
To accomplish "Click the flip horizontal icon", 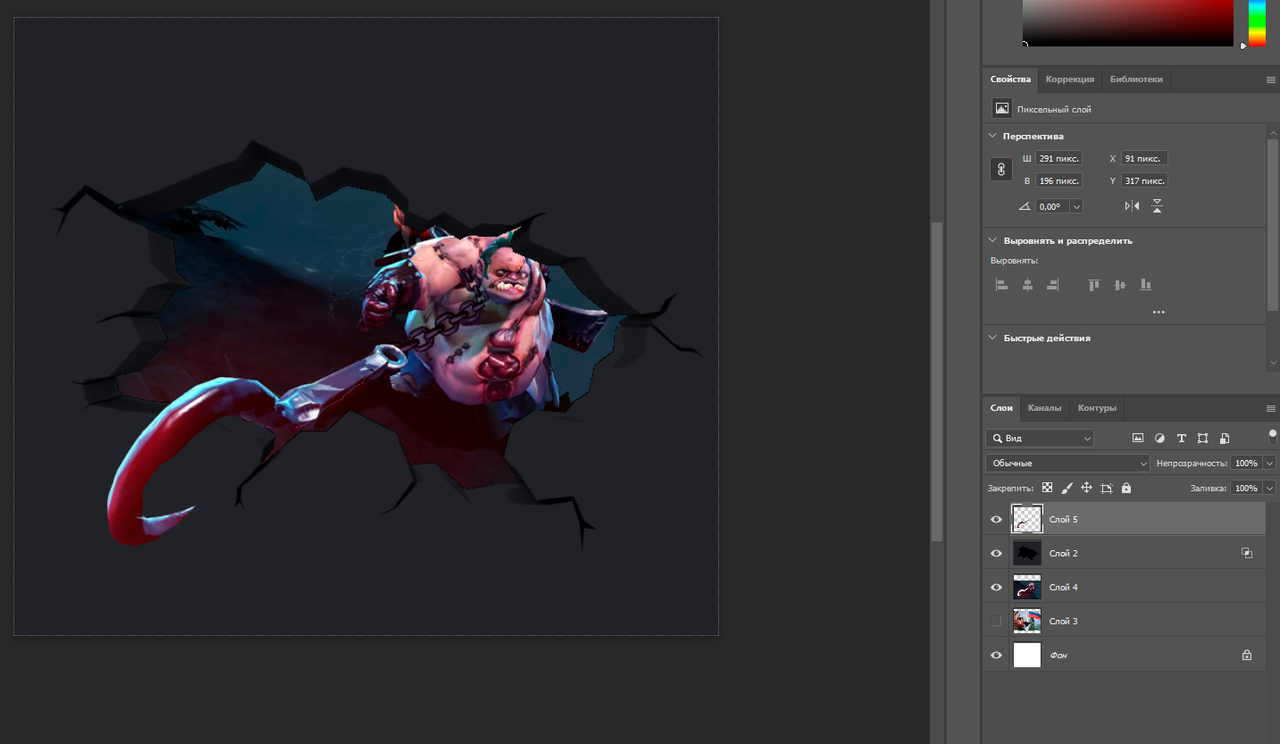I will pos(1132,206).
